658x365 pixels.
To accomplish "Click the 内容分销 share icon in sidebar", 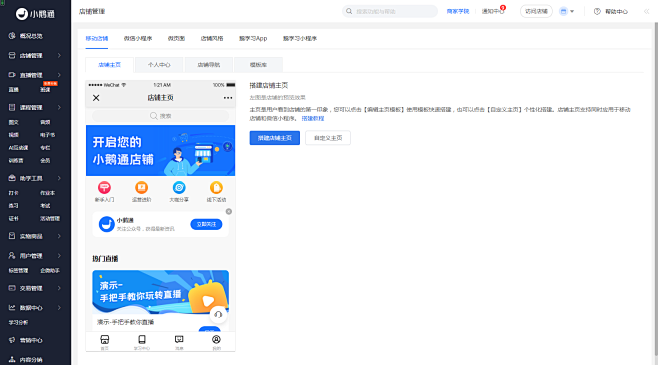I will click(x=12, y=360).
